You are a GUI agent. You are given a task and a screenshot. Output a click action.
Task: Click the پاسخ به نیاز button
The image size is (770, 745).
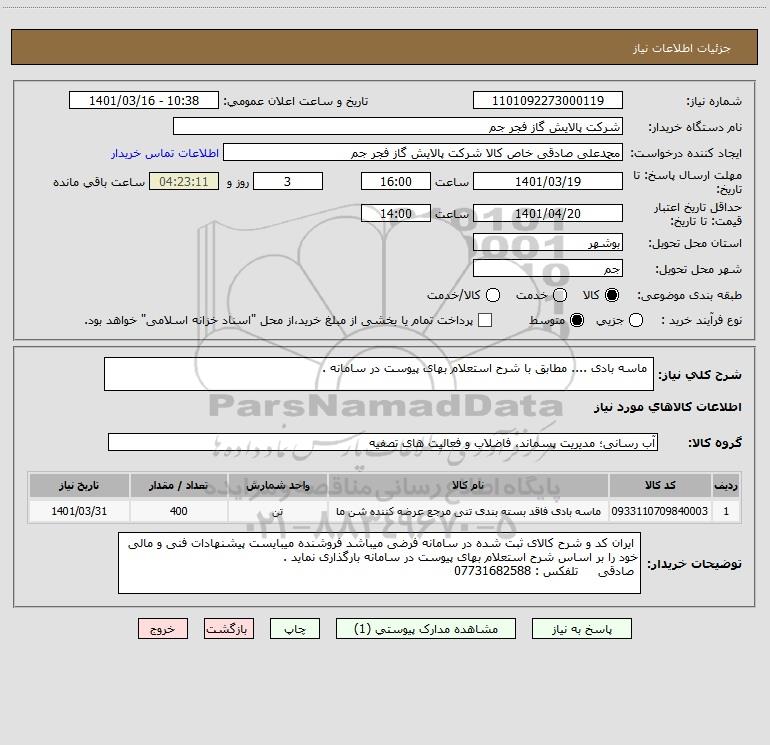click(581, 629)
